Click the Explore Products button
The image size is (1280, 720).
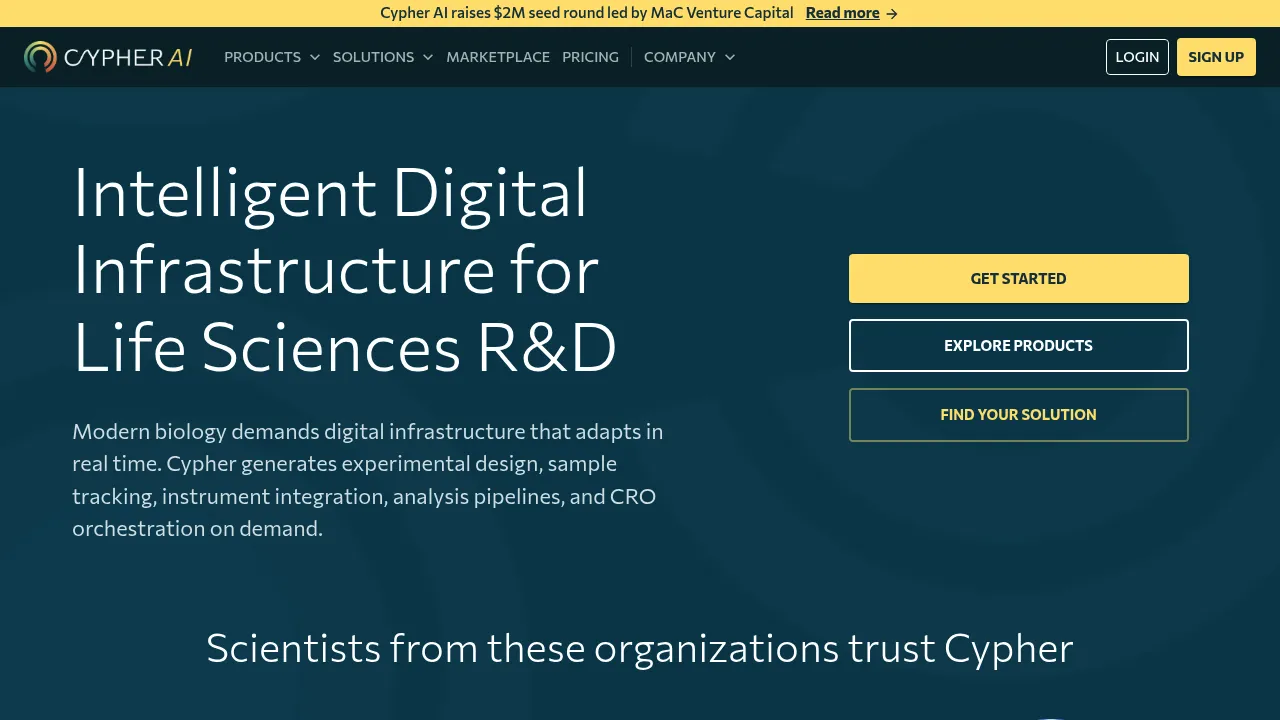1019,345
